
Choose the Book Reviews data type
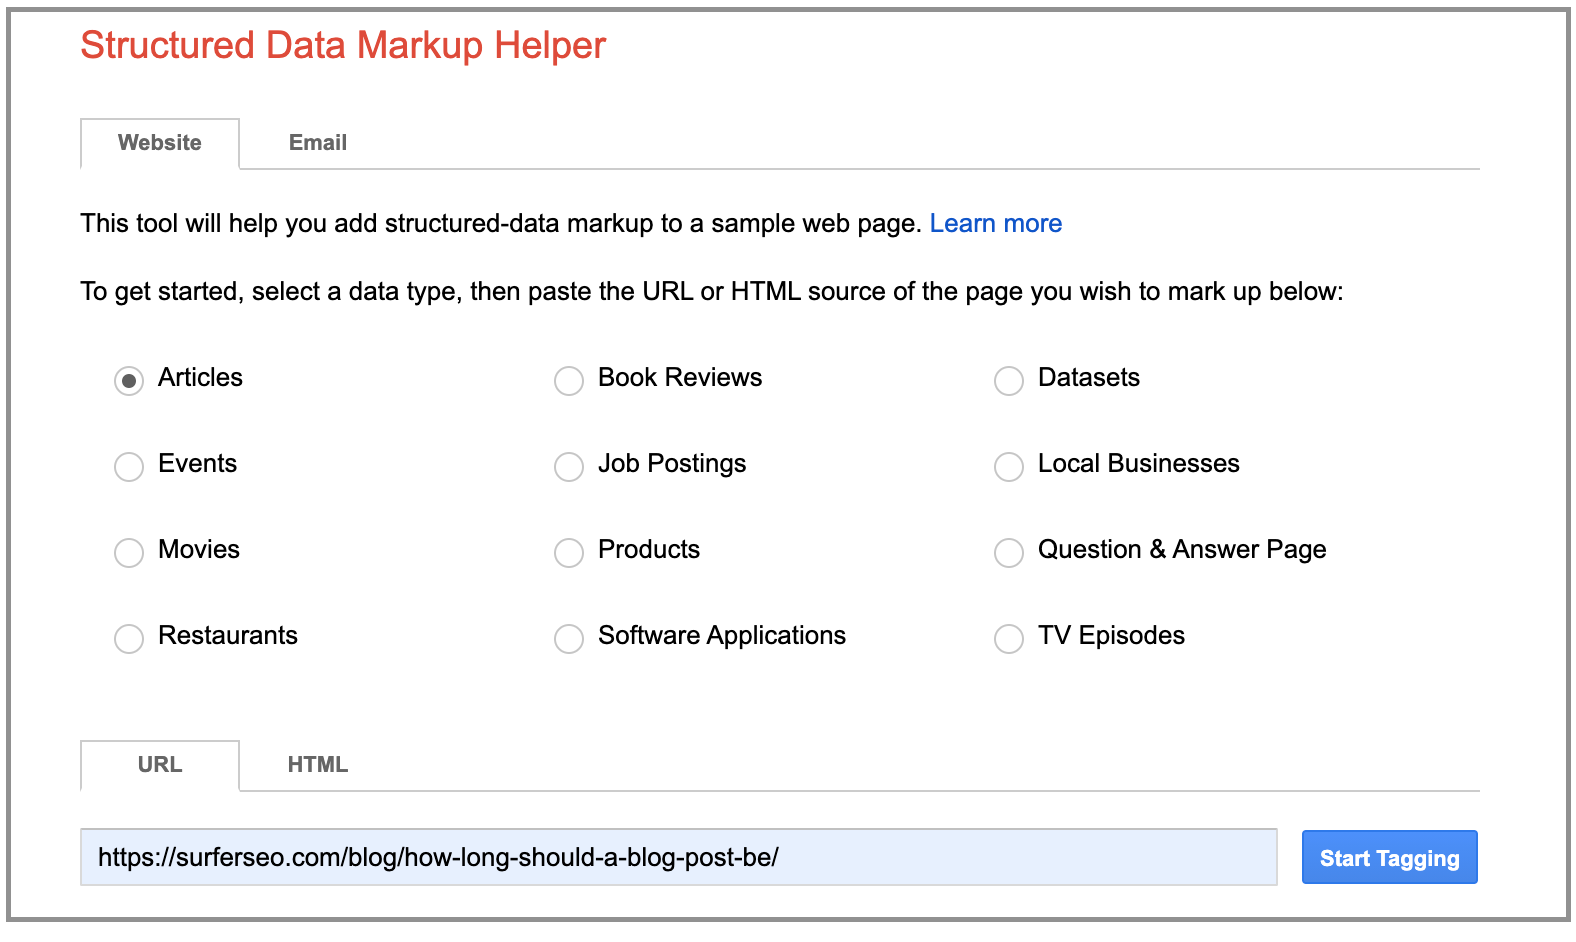click(569, 380)
